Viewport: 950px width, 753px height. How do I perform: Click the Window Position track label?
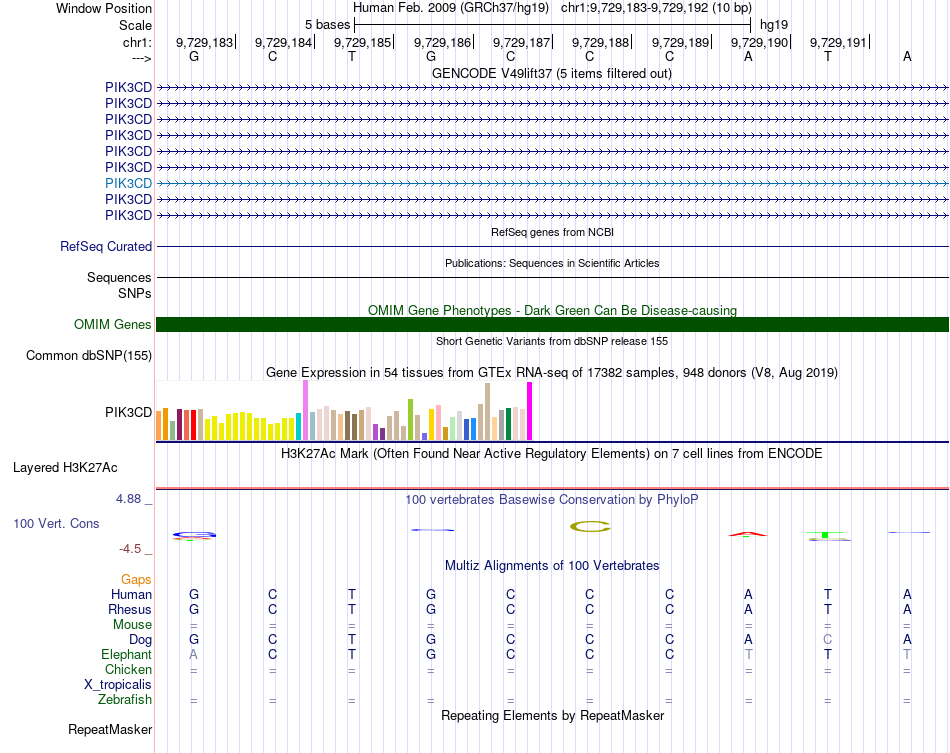[104, 8]
